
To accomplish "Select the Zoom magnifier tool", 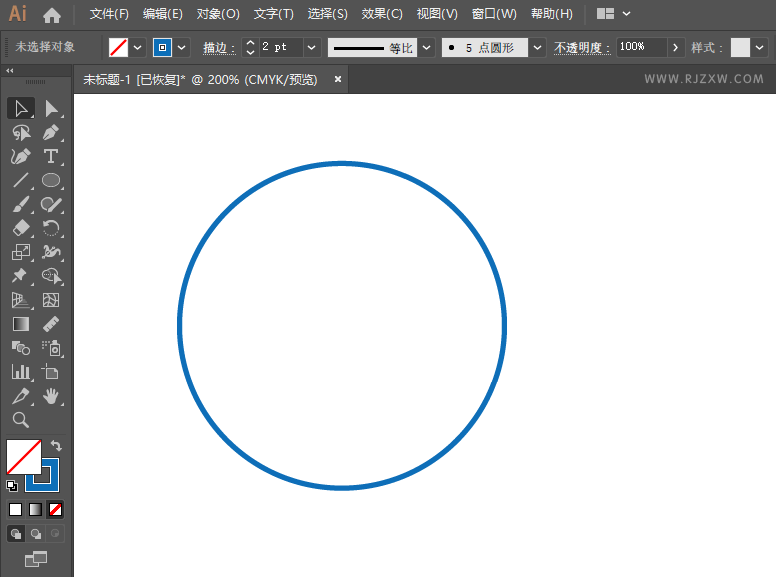I will pyautogui.click(x=21, y=420).
